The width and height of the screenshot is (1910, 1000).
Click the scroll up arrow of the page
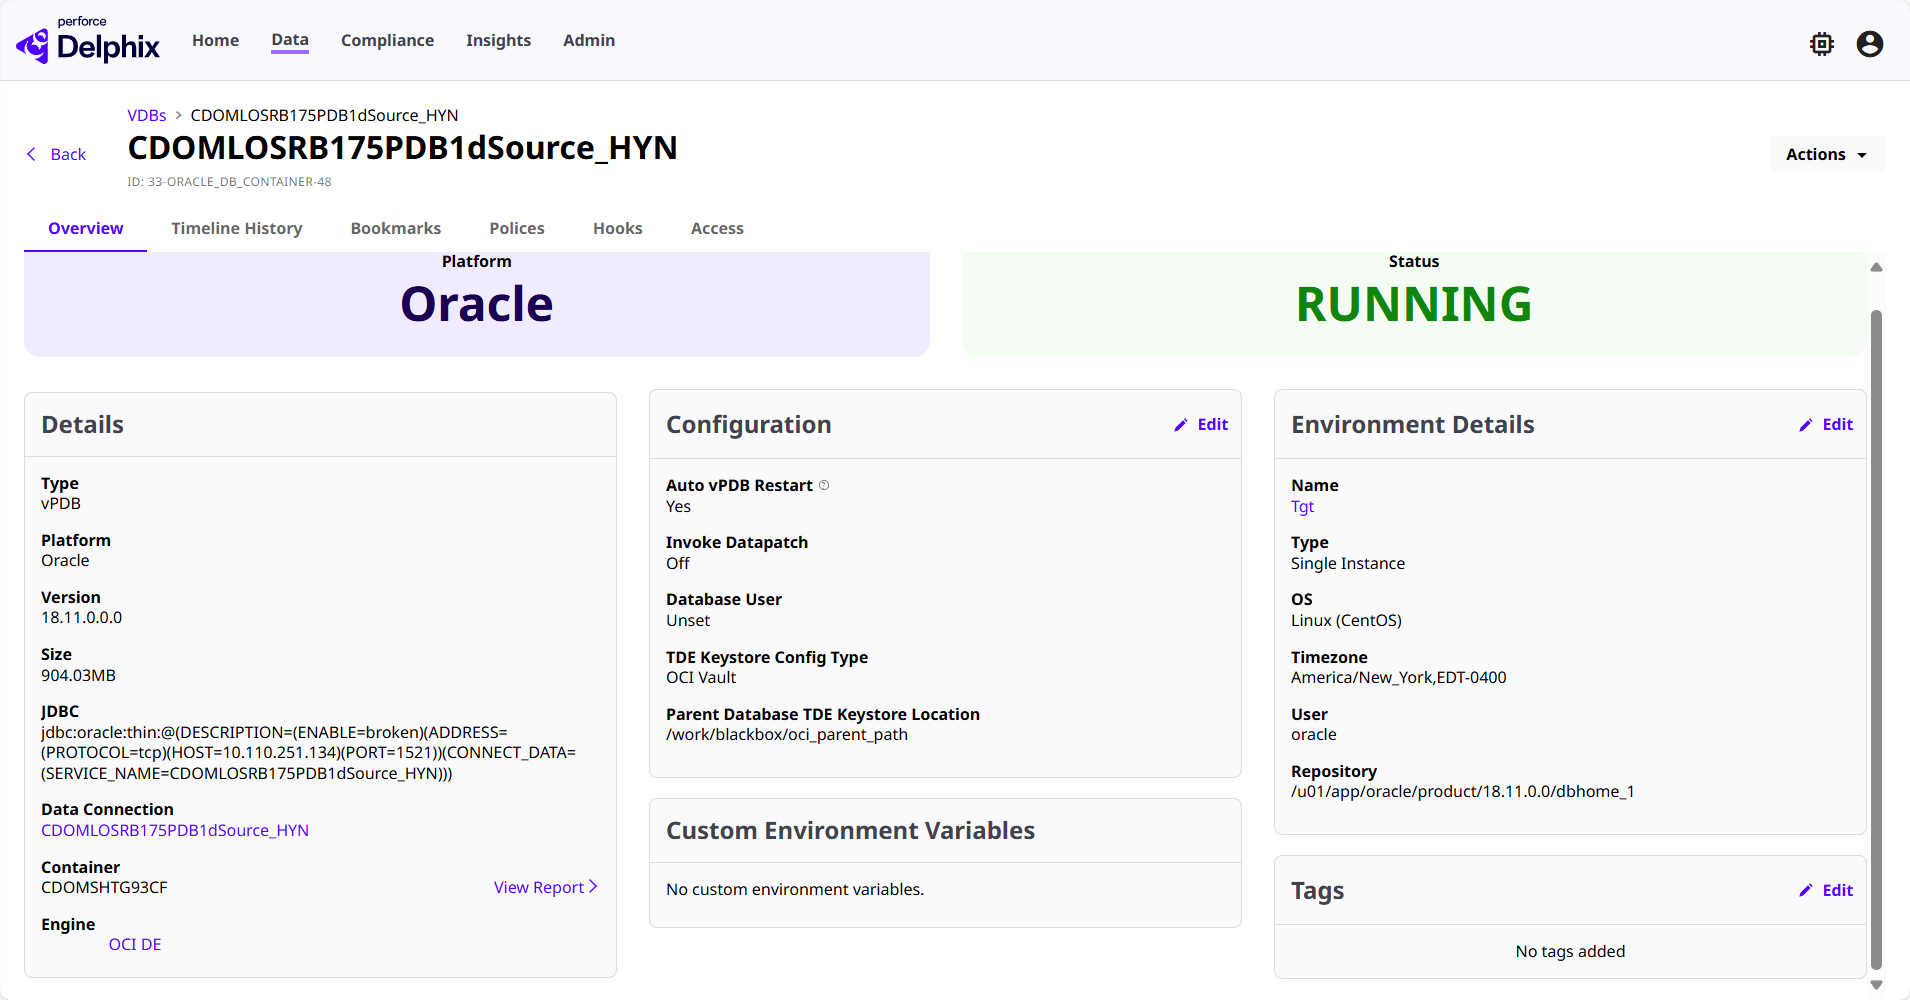click(x=1876, y=267)
